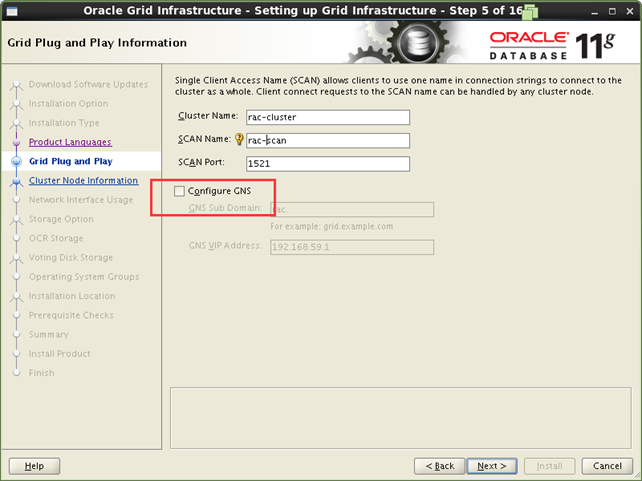Close the installer window
642x481 pixels.
click(x=630, y=11)
